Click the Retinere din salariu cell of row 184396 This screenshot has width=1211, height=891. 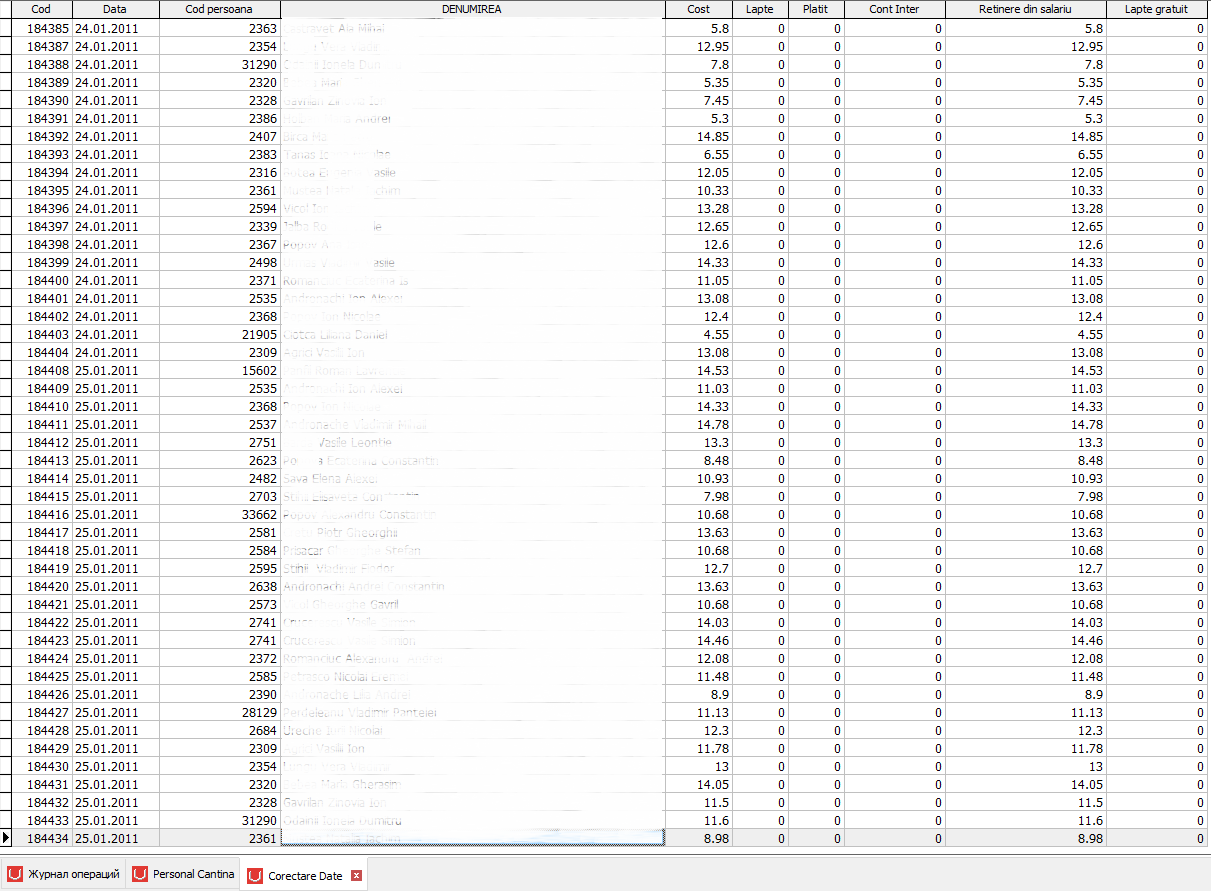(1025, 209)
